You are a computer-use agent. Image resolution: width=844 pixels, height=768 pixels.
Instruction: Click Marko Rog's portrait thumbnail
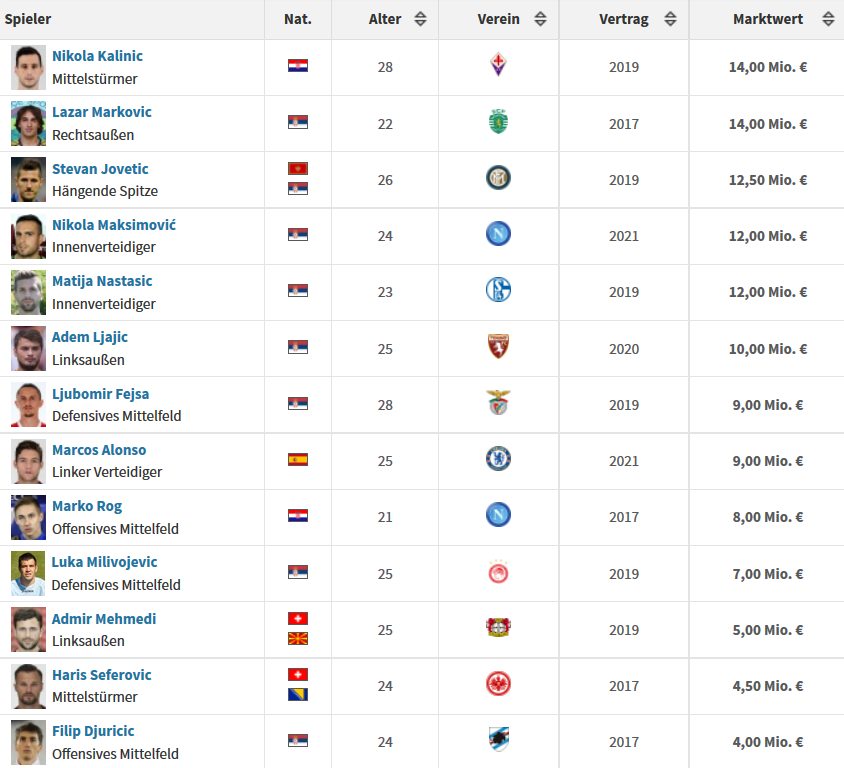click(x=29, y=517)
